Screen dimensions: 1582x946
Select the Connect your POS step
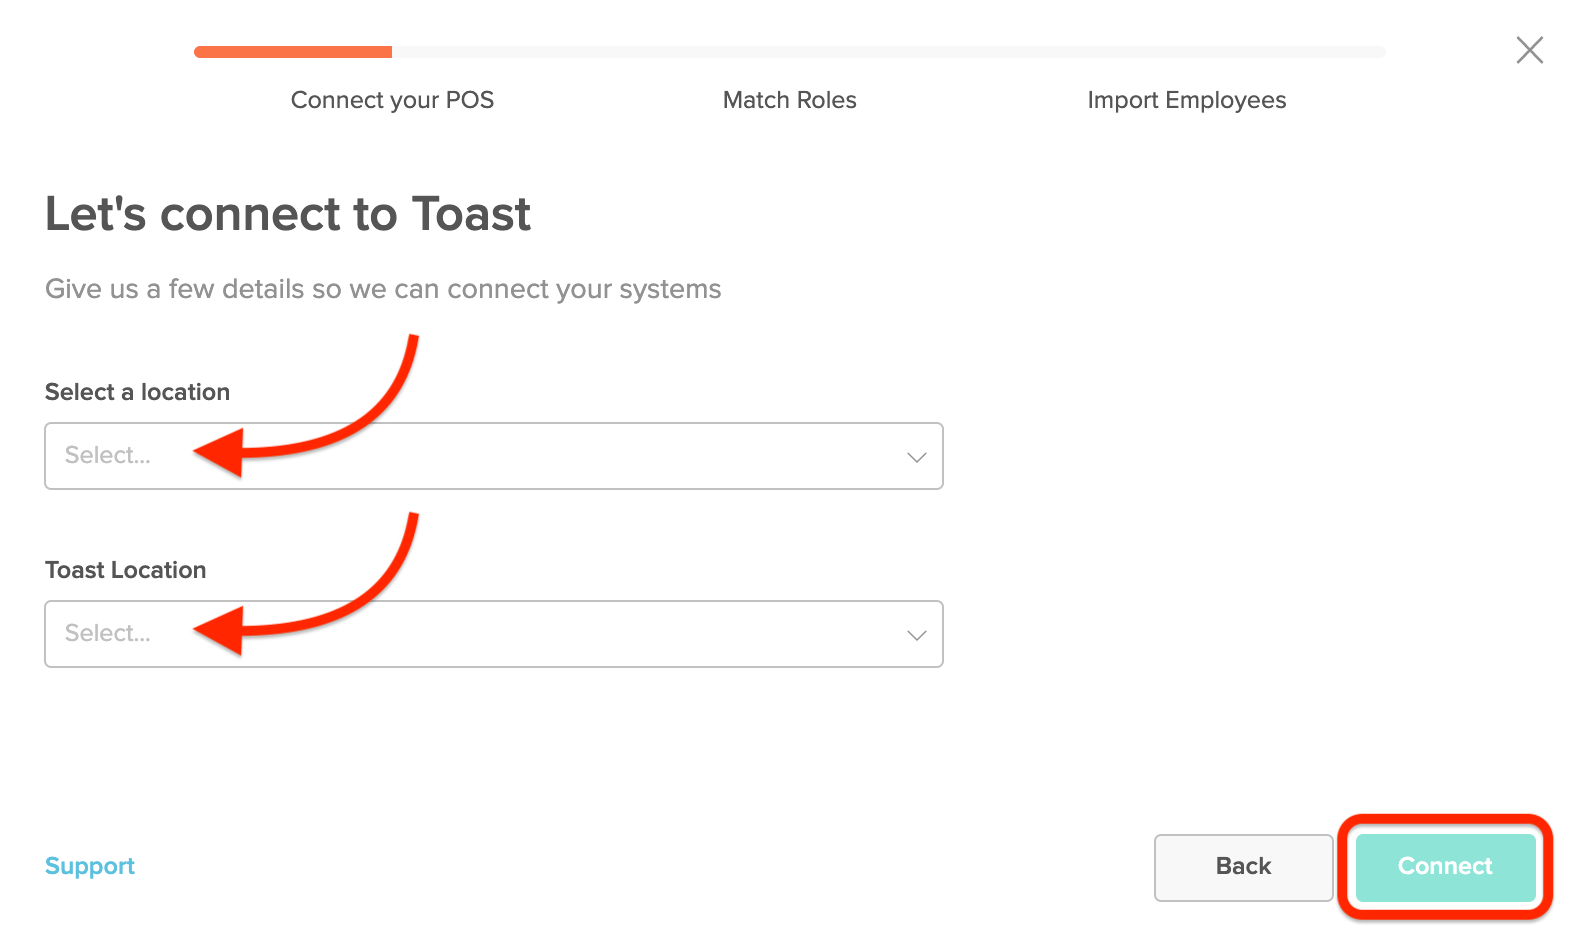[x=392, y=100]
